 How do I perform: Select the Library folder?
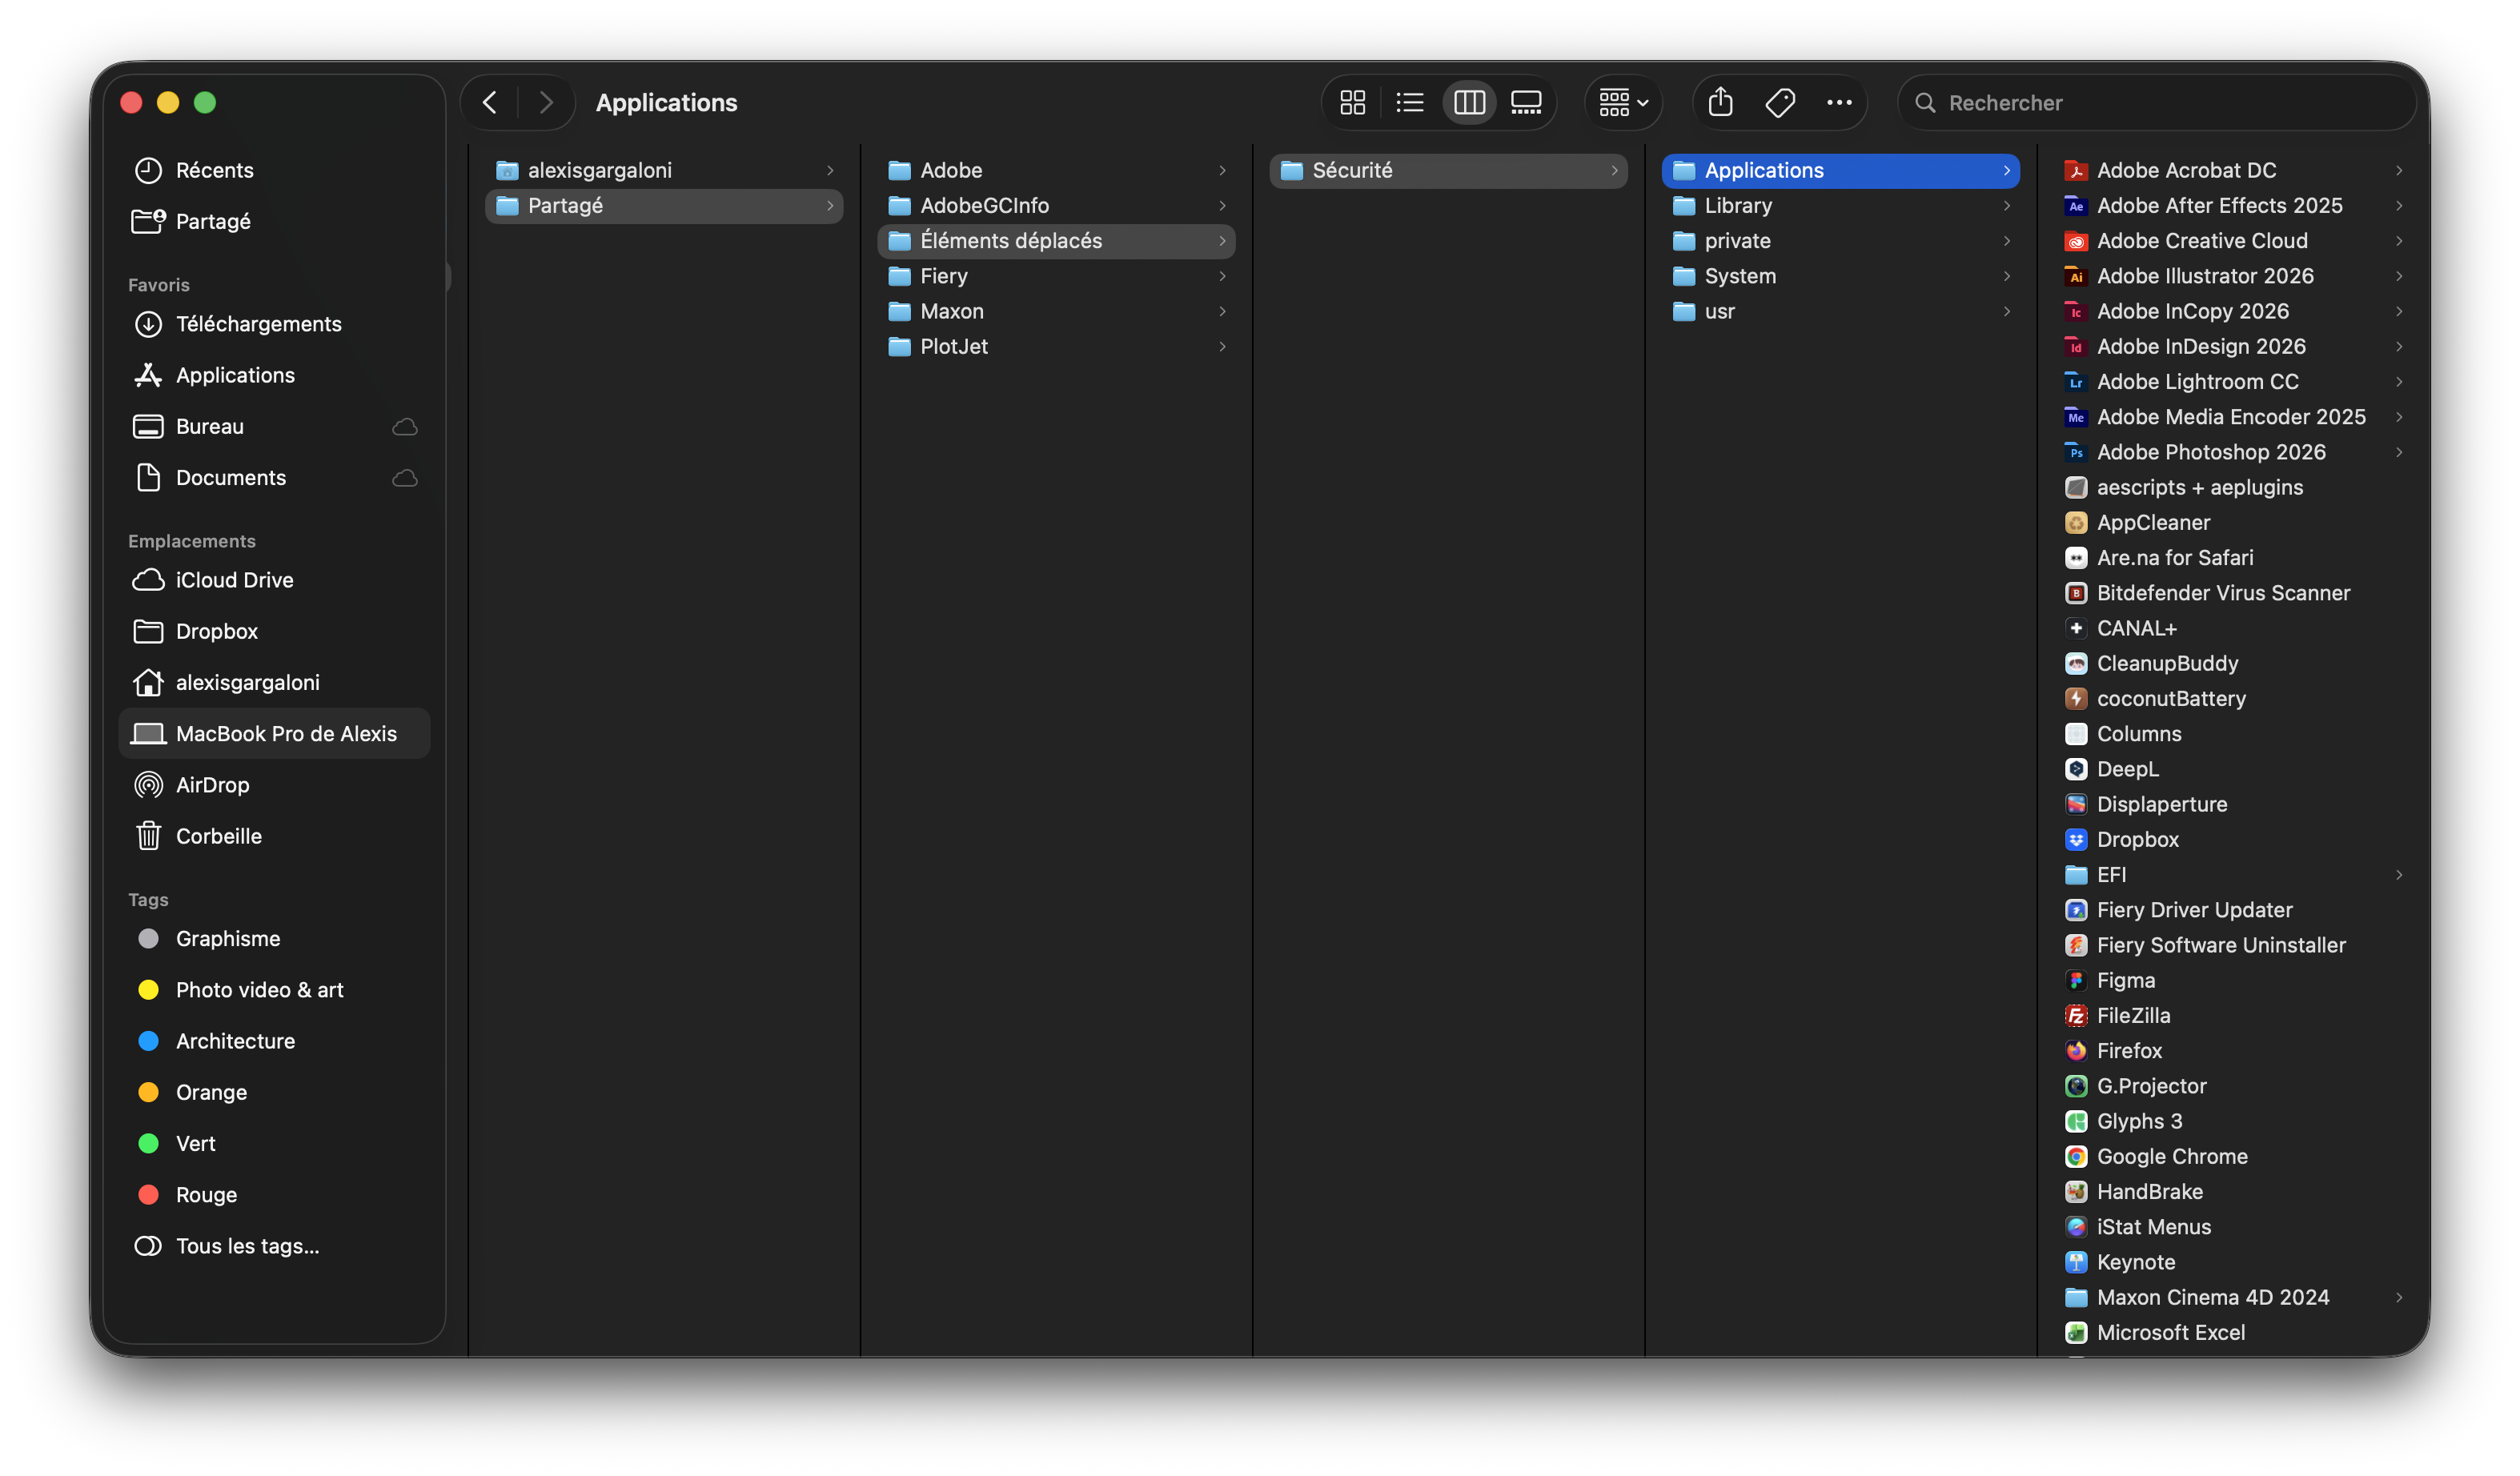pyautogui.click(x=1738, y=205)
